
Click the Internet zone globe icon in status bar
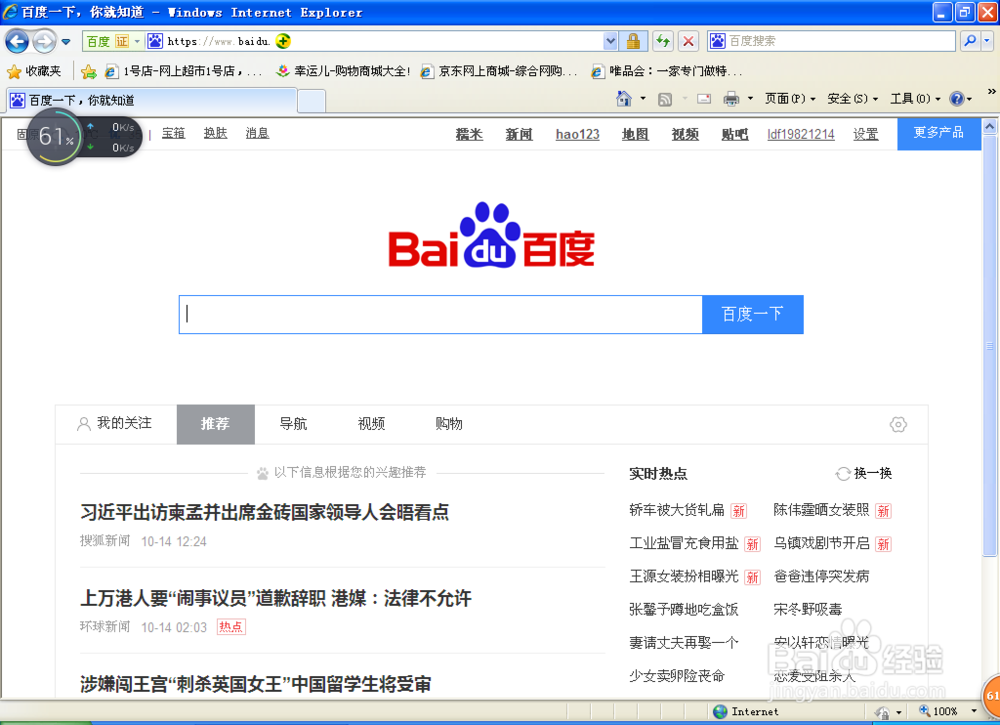(x=720, y=712)
